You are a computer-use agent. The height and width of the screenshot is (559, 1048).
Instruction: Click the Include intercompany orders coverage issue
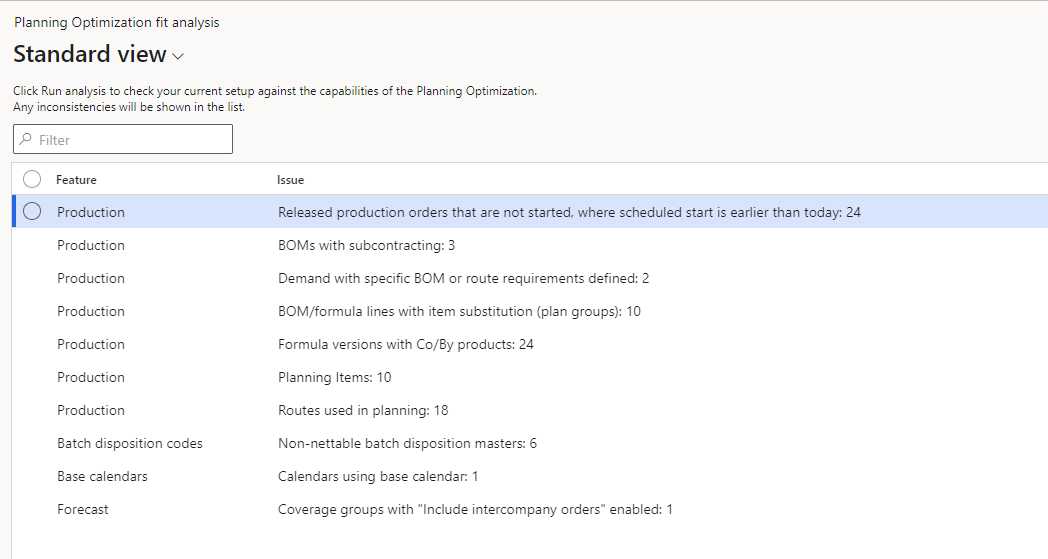pos(475,509)
